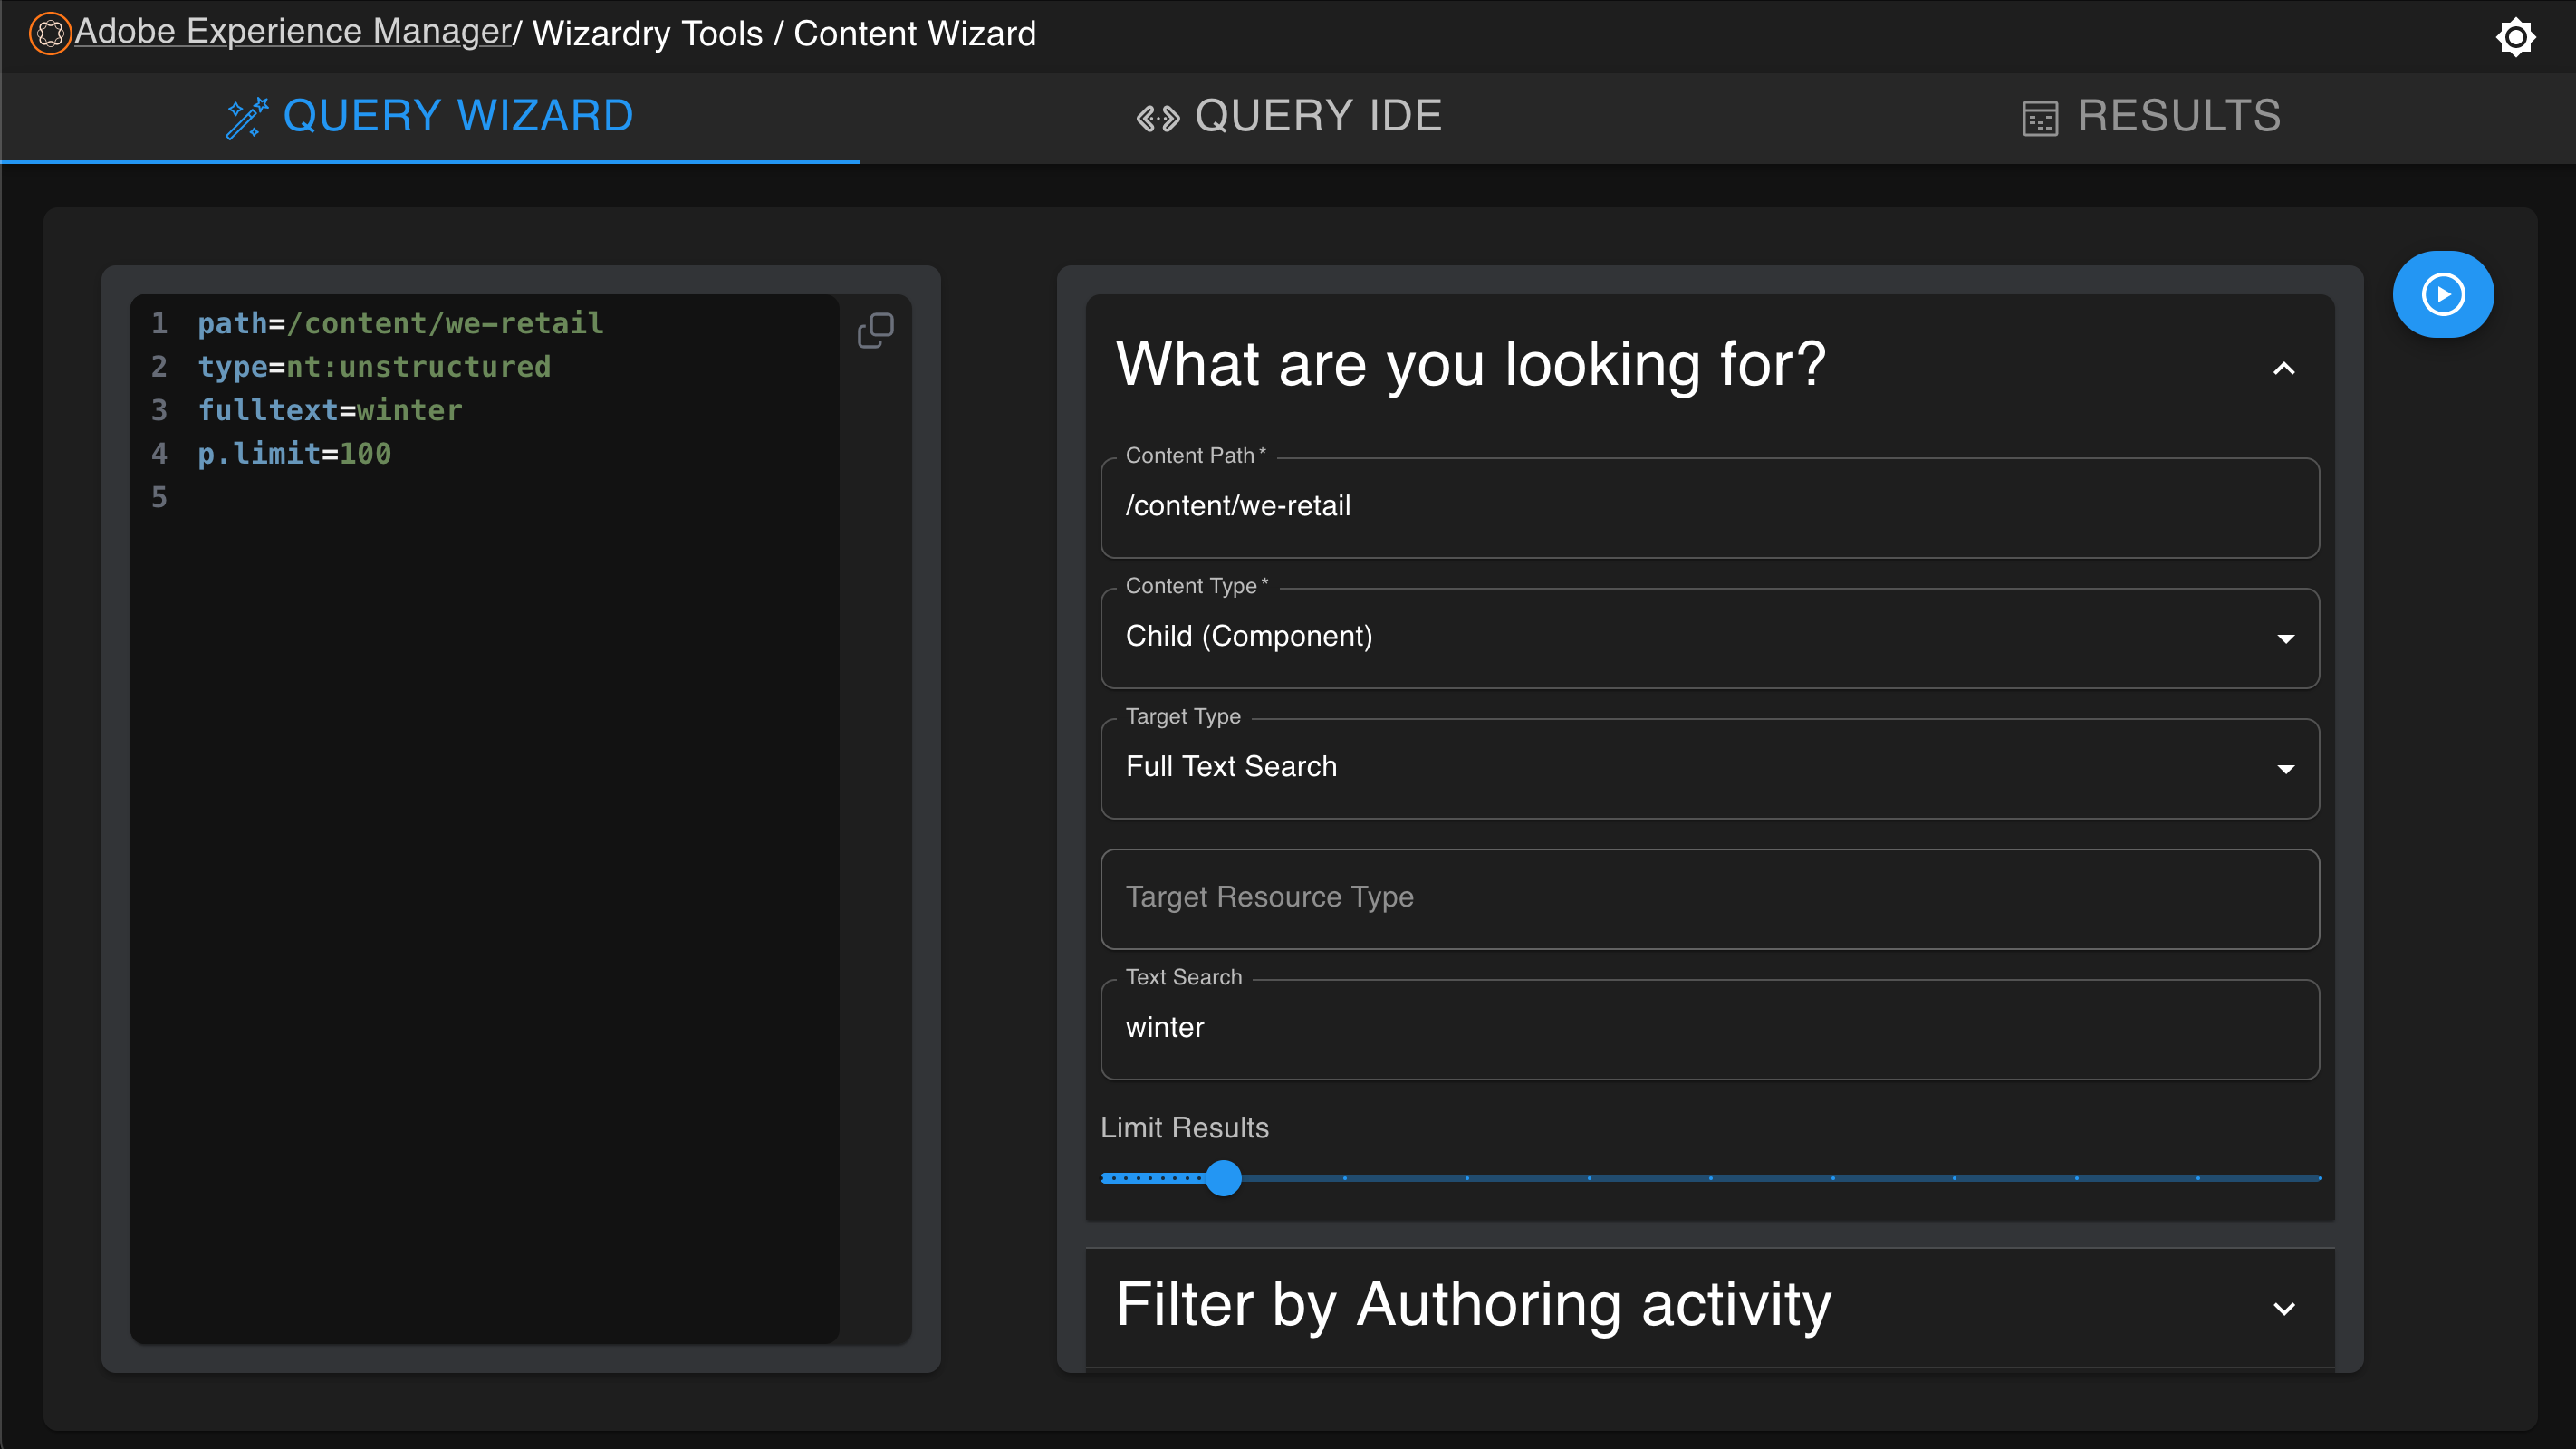Image resolution: width=2576 pixels, height=1449 pixels.
Task: Open the Target Type dropdown
Action: (1709, 768)
